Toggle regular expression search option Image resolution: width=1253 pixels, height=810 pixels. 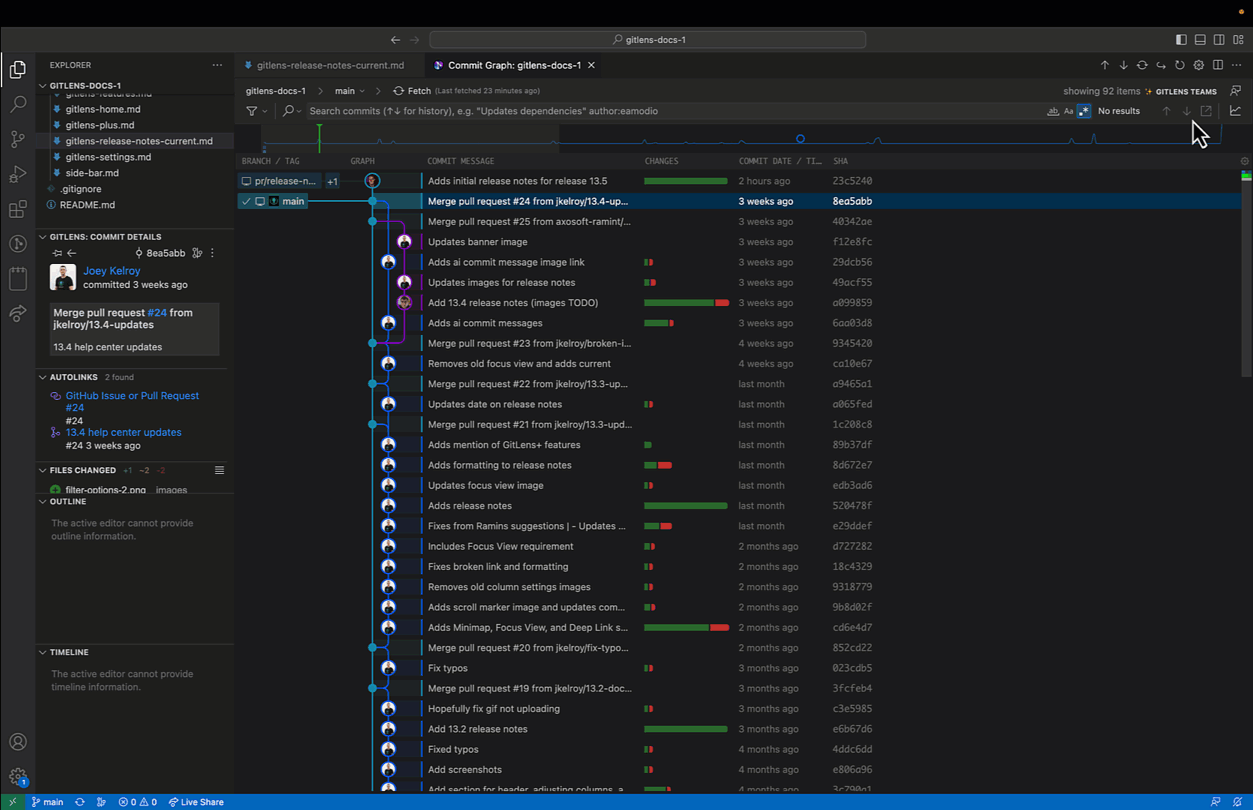1084,111
